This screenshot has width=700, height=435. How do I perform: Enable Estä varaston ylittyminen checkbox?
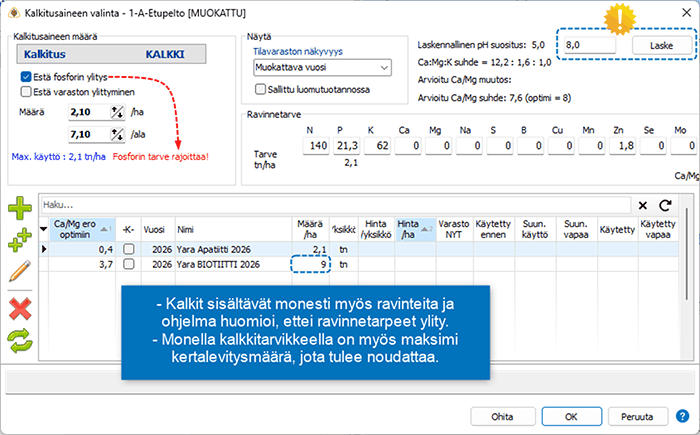coord(26,92)
